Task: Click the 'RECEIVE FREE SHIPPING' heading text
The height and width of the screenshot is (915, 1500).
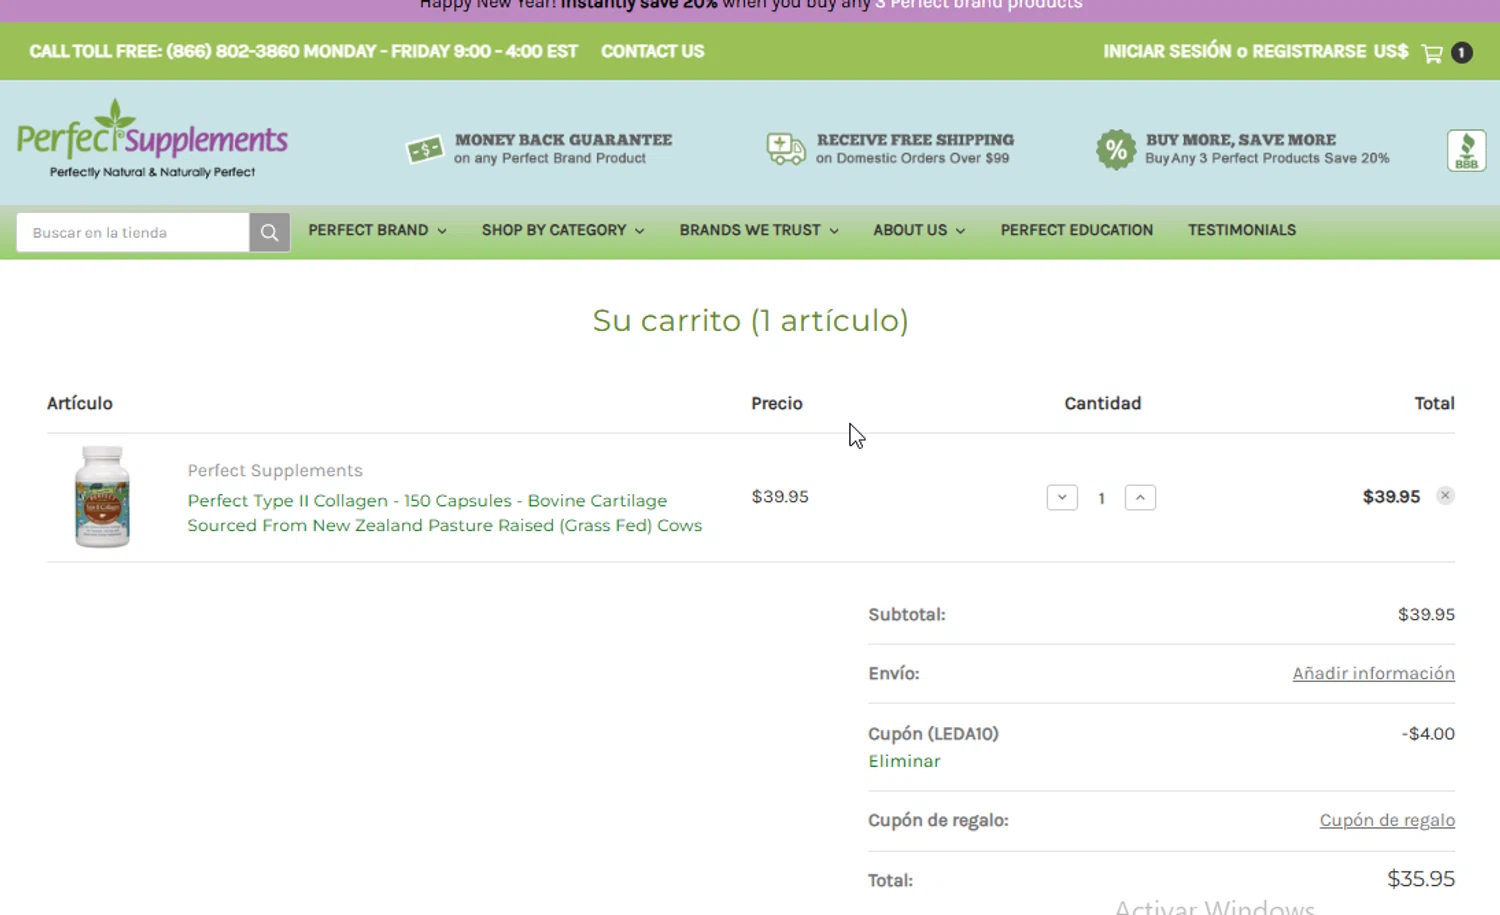Action: (x=915, y=140)
